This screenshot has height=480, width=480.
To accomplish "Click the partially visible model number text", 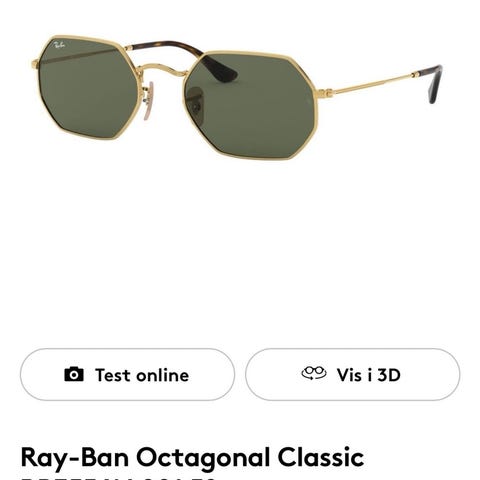I will click(x=118, y=478).
